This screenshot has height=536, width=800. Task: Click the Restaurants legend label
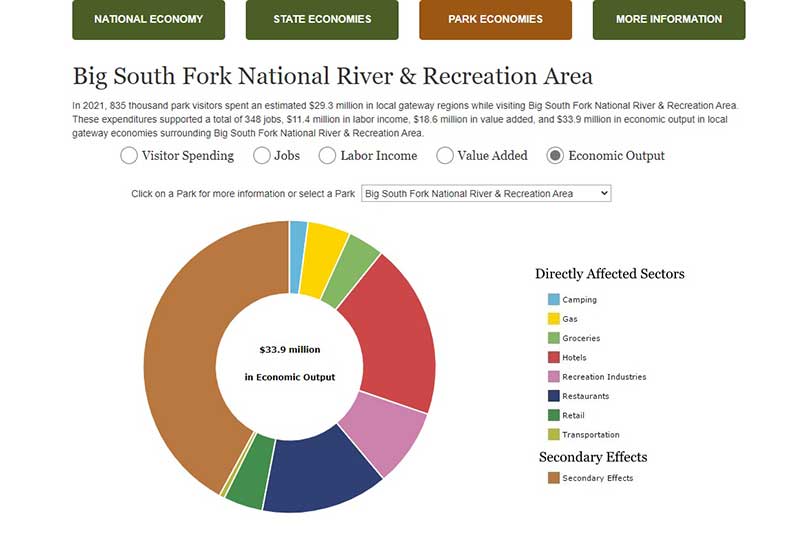tap(586, 396)
